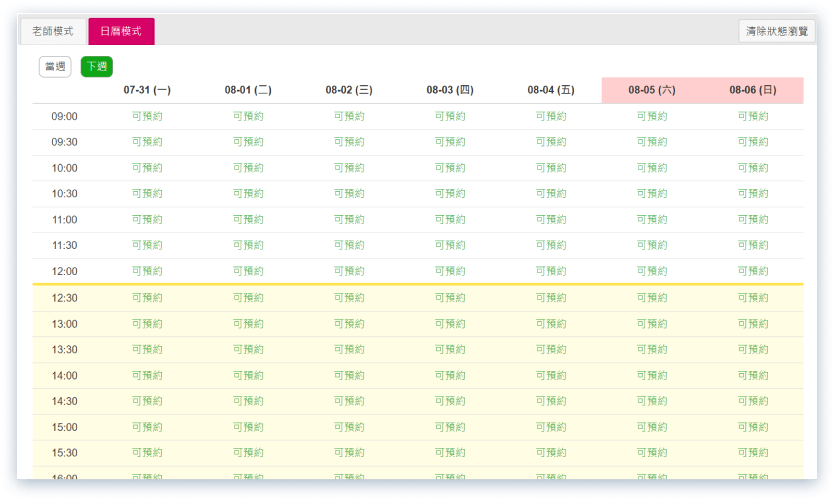Reserve 10:00 slot on 08-02 (三)
The image size is (834, 501).
[x=349, y=168]
